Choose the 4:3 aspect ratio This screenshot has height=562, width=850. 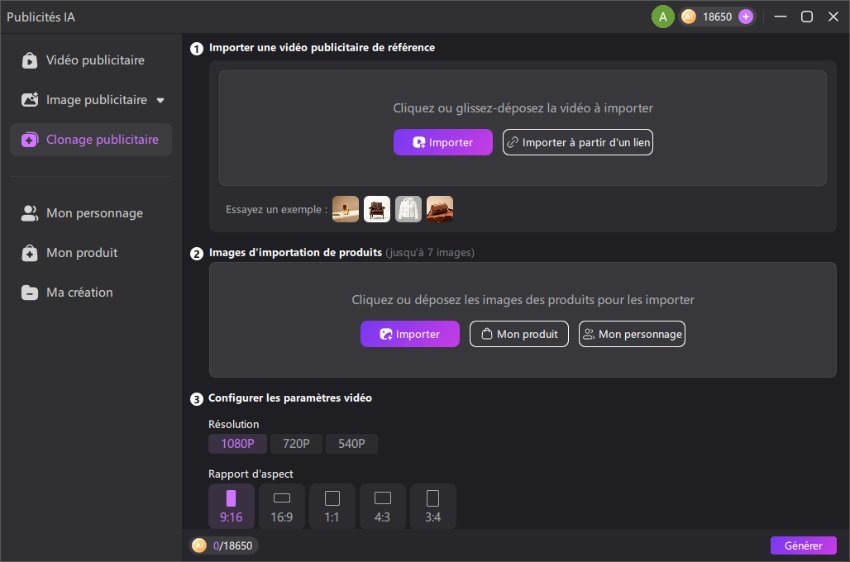(x=382, y=506)
